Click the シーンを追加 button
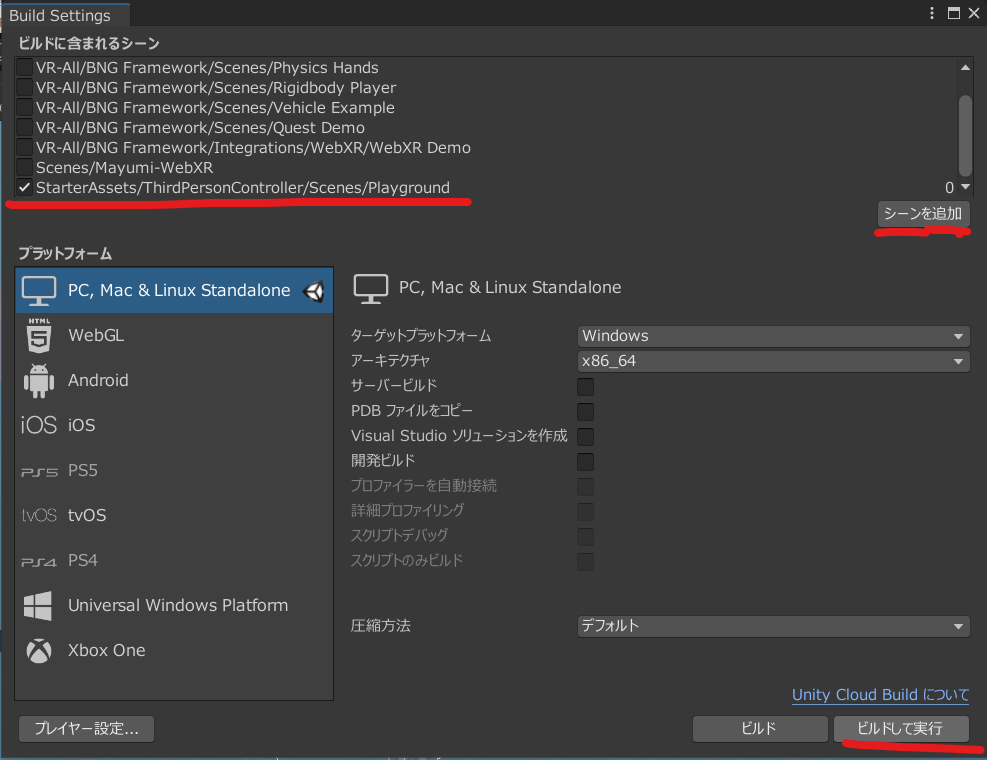Image resolution: width=987 pixels, height=760 pixels. [923, 214]
